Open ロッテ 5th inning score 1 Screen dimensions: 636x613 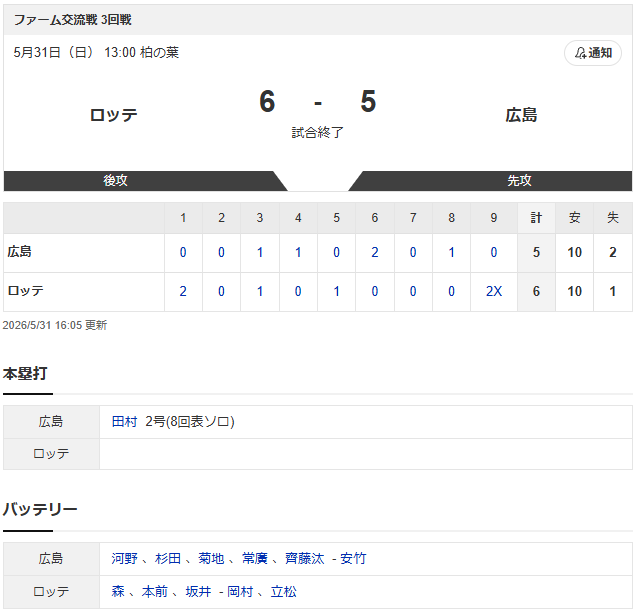336,291
